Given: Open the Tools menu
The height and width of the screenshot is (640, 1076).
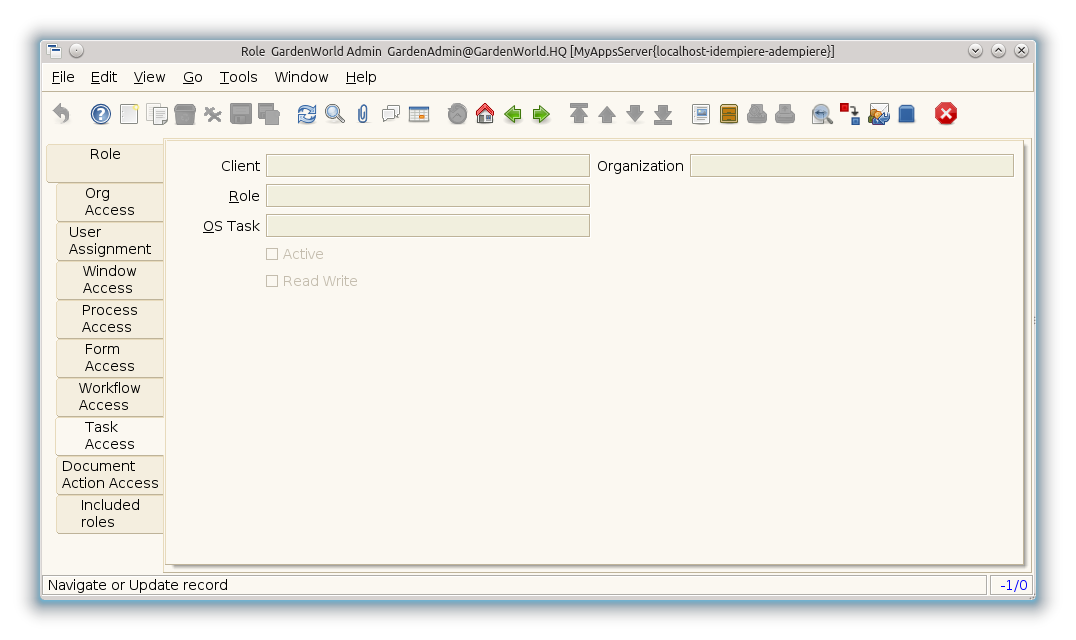Looking at the screenshot, I should click(x=238, y=77).
